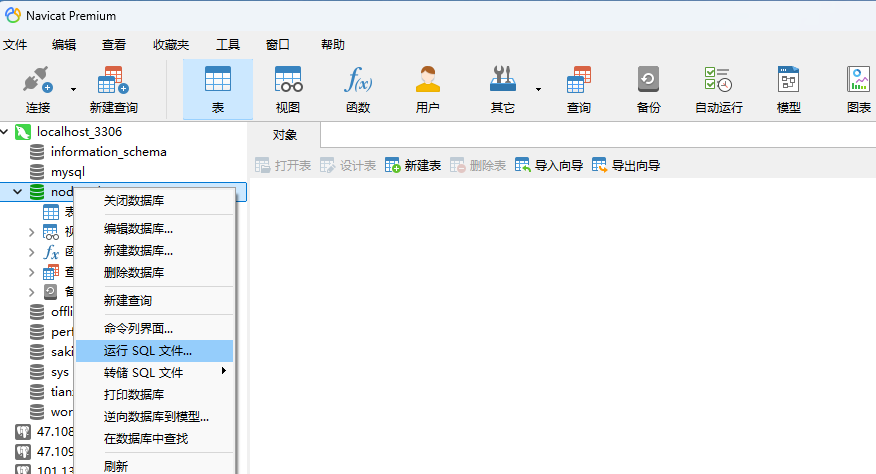The width and height of the screenshot is (876, 474).
Task: Choose 运行 SQL 文件 in context menu
Action: point(148,351)
